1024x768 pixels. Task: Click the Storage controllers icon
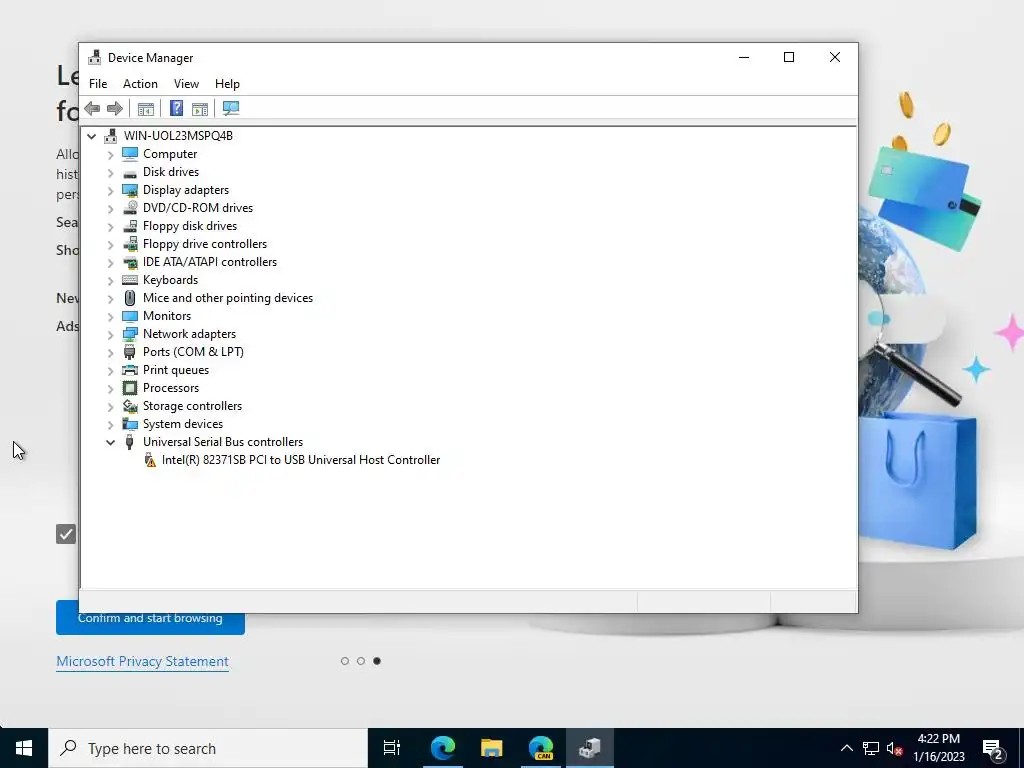(130, 406)
